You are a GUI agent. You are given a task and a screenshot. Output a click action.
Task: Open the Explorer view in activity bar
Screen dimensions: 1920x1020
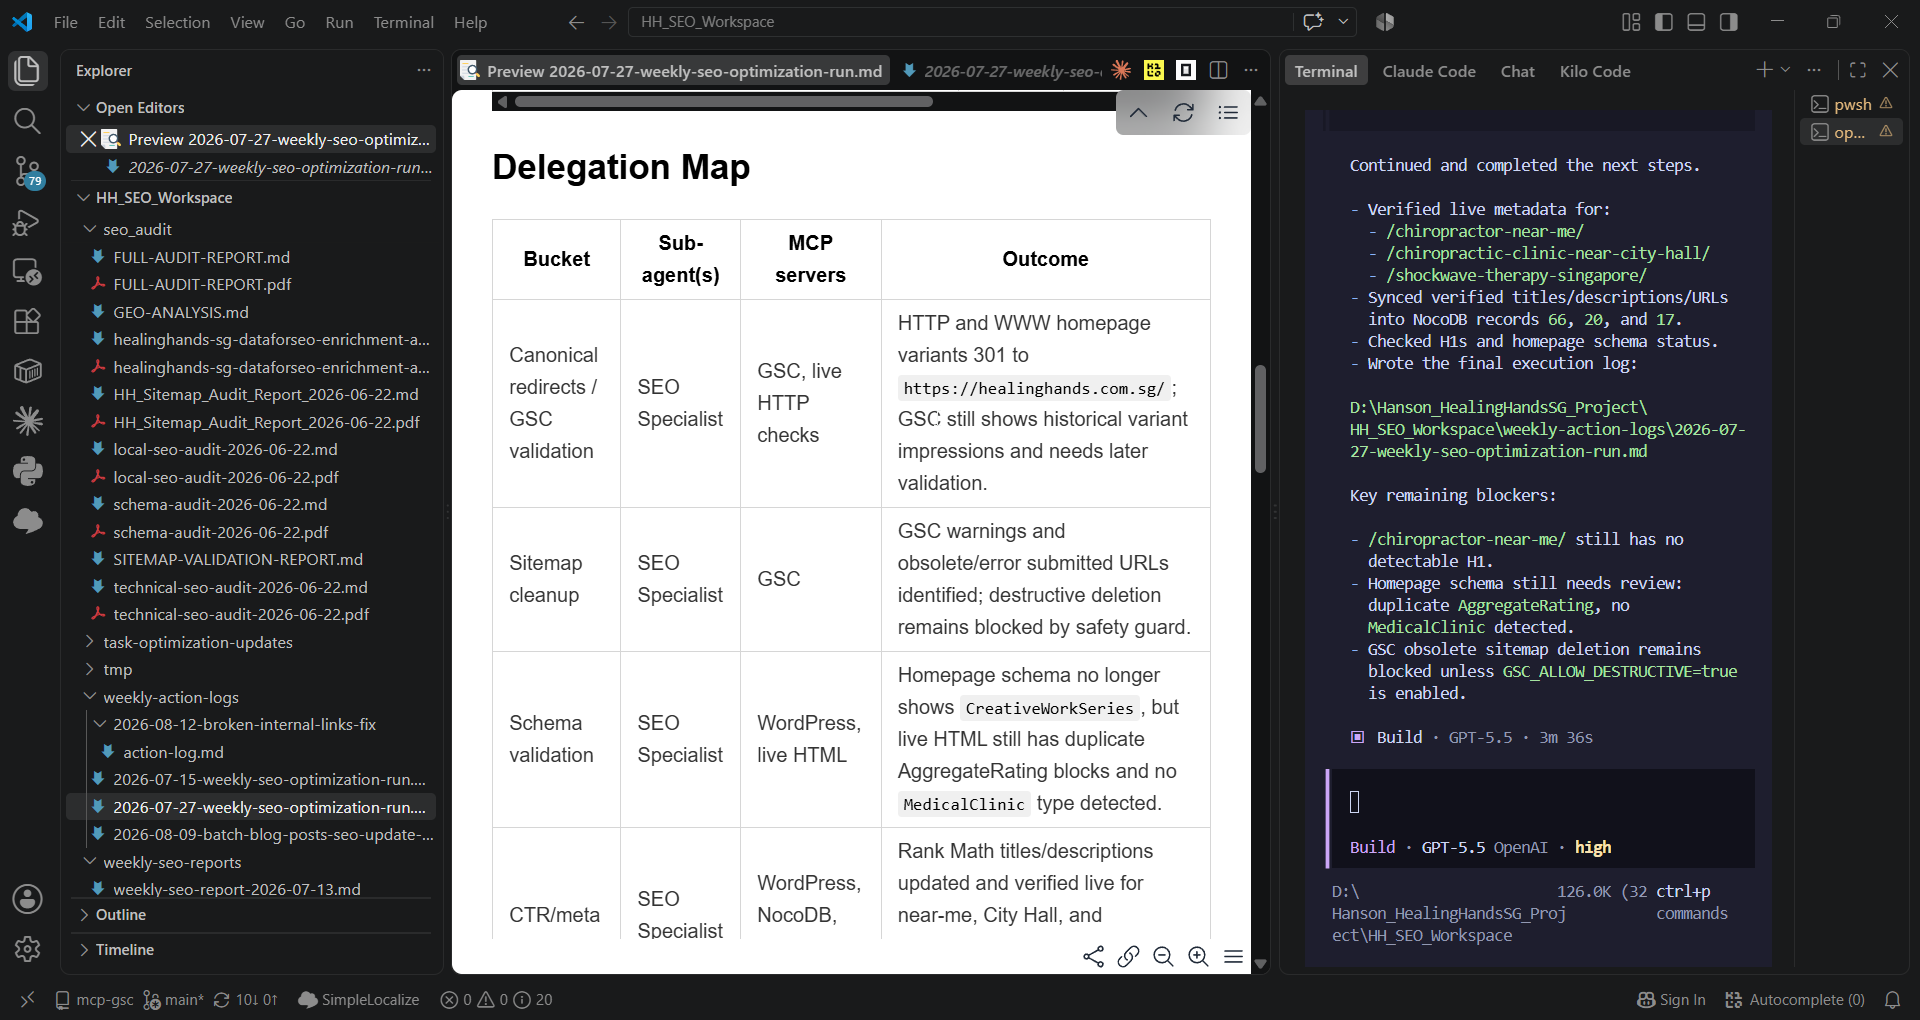point(27,71)
